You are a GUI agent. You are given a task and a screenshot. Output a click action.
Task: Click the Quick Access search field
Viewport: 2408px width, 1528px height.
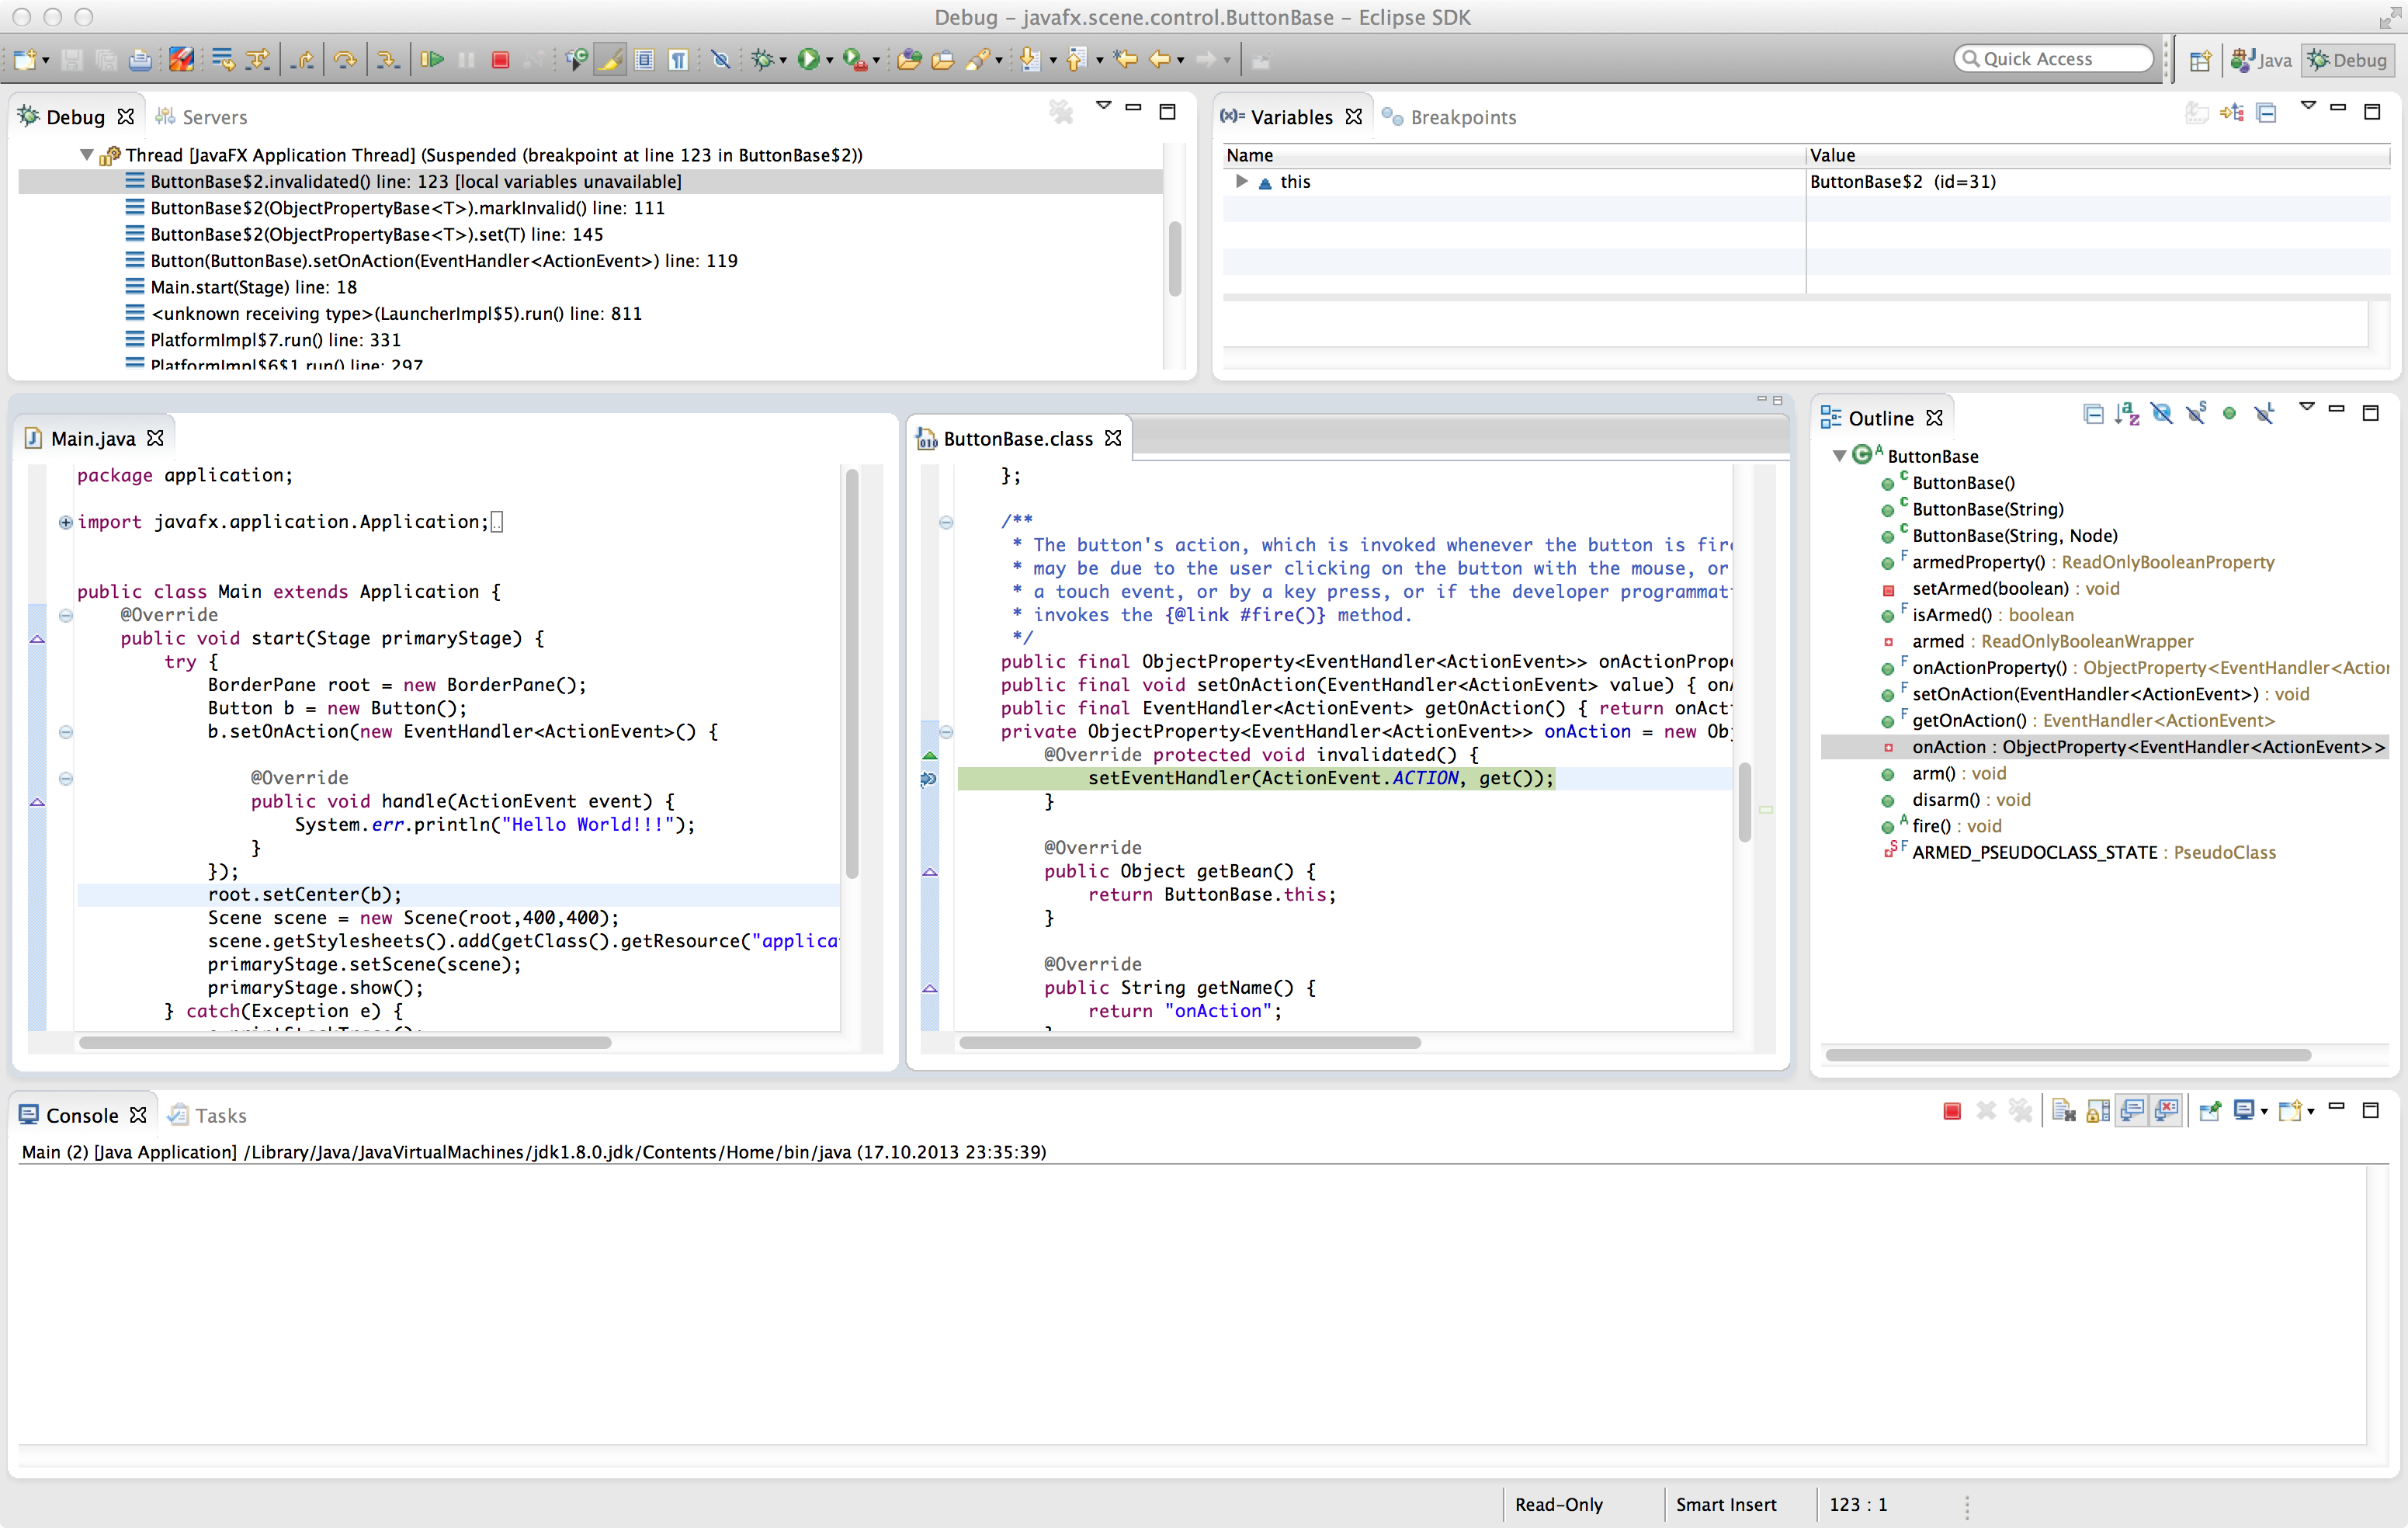[x=2052, y=59]
